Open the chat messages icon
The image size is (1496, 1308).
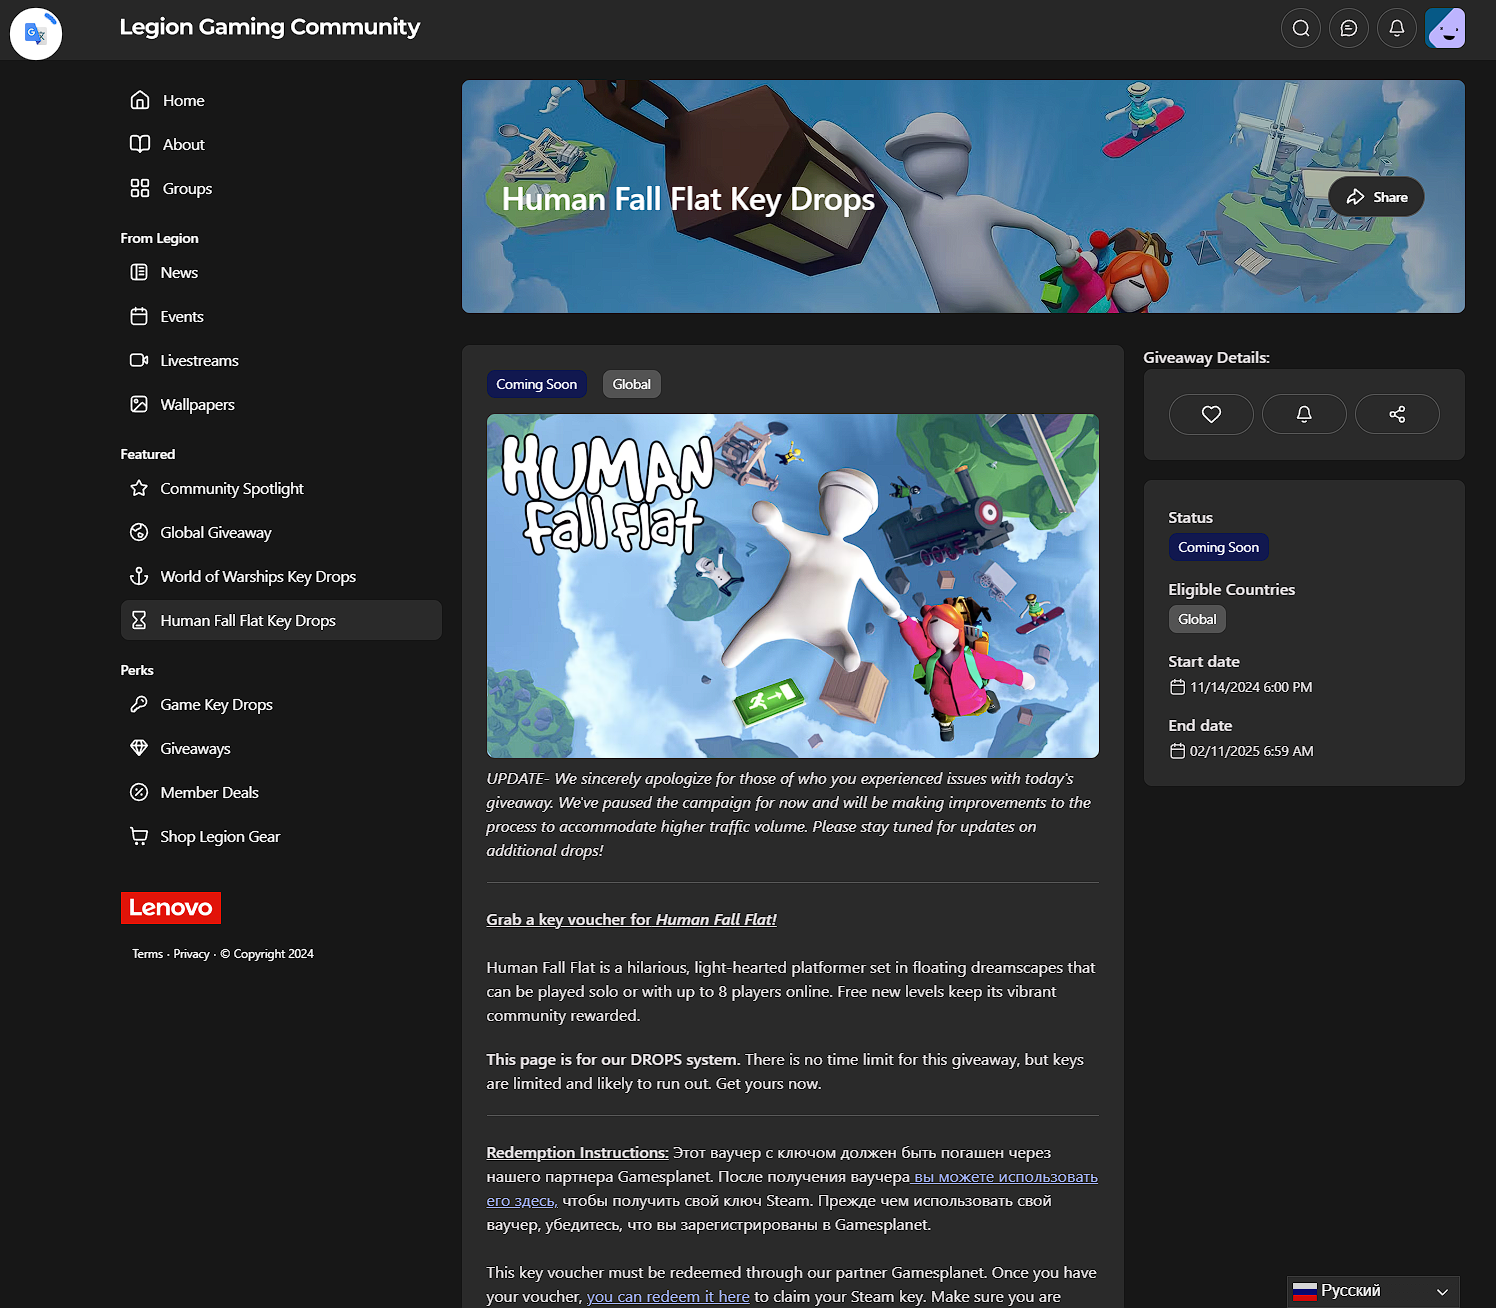pyautogui.click(x=1349, y=28)
